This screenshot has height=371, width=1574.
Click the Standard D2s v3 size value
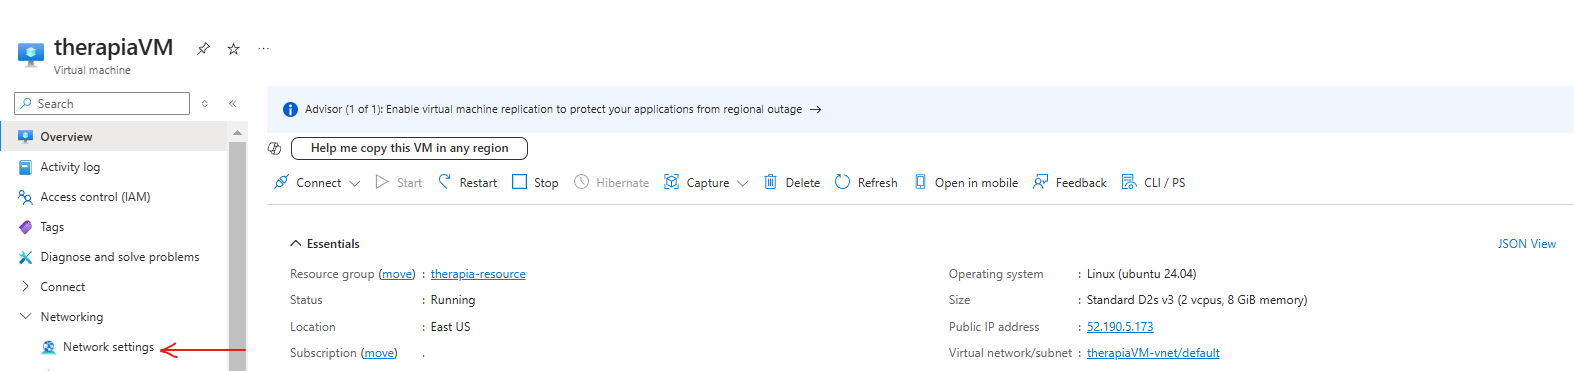click(1197, 300)
